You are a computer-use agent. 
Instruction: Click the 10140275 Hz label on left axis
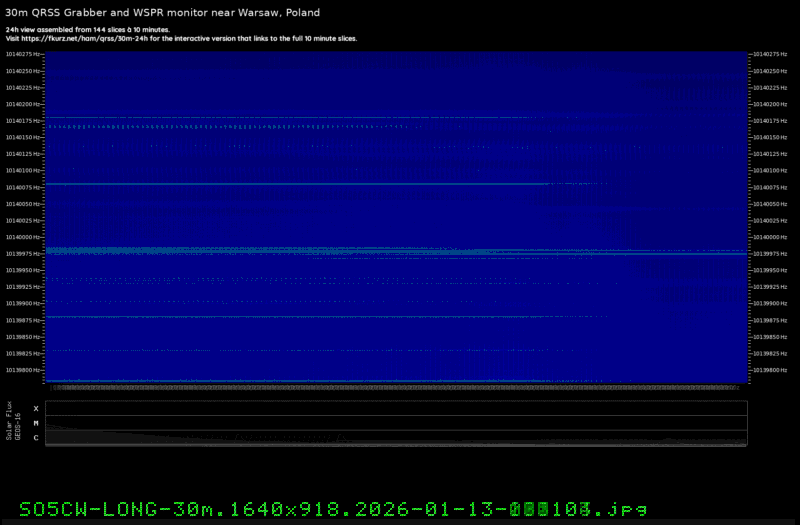coord(24,54)
